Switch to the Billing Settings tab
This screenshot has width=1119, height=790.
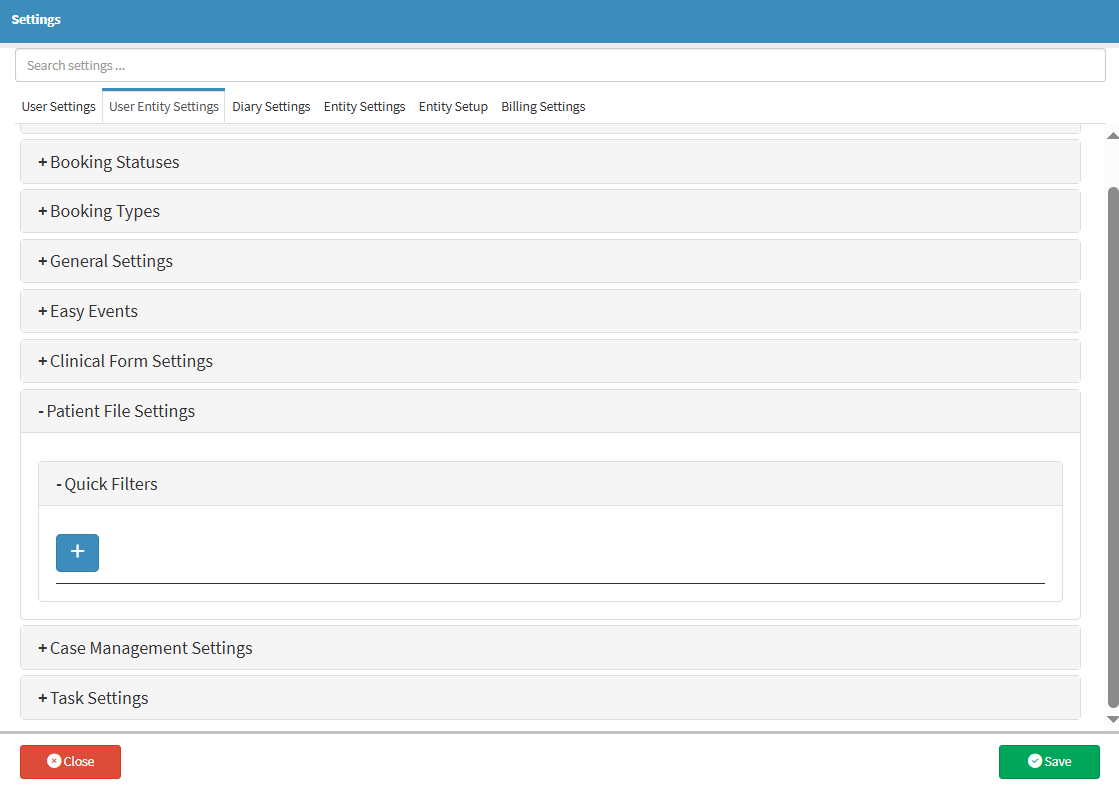(543, 107)
